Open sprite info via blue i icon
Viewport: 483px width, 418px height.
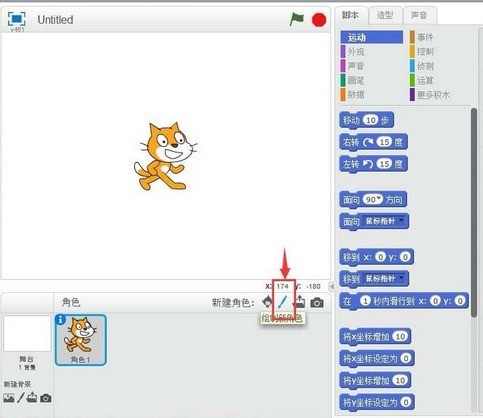60,320
